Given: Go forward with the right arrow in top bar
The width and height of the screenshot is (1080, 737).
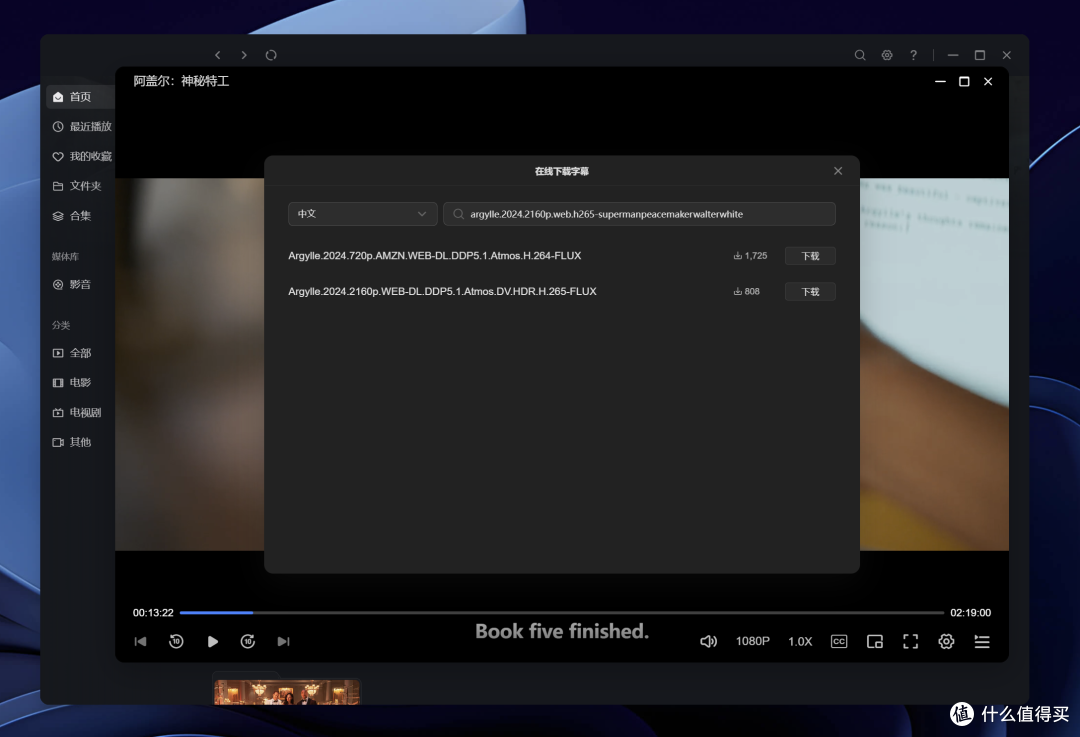Looking at the screenshot, I should (x=244, y=55).
